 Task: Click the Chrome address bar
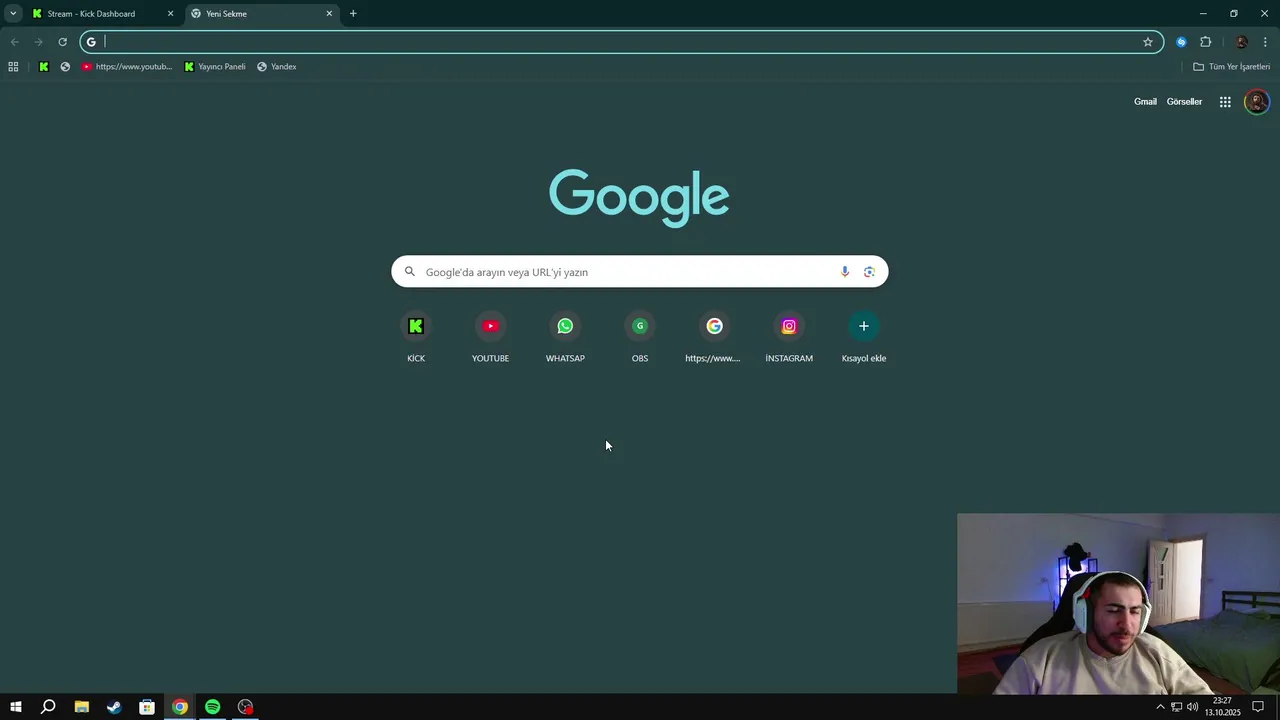coord(620,42)
